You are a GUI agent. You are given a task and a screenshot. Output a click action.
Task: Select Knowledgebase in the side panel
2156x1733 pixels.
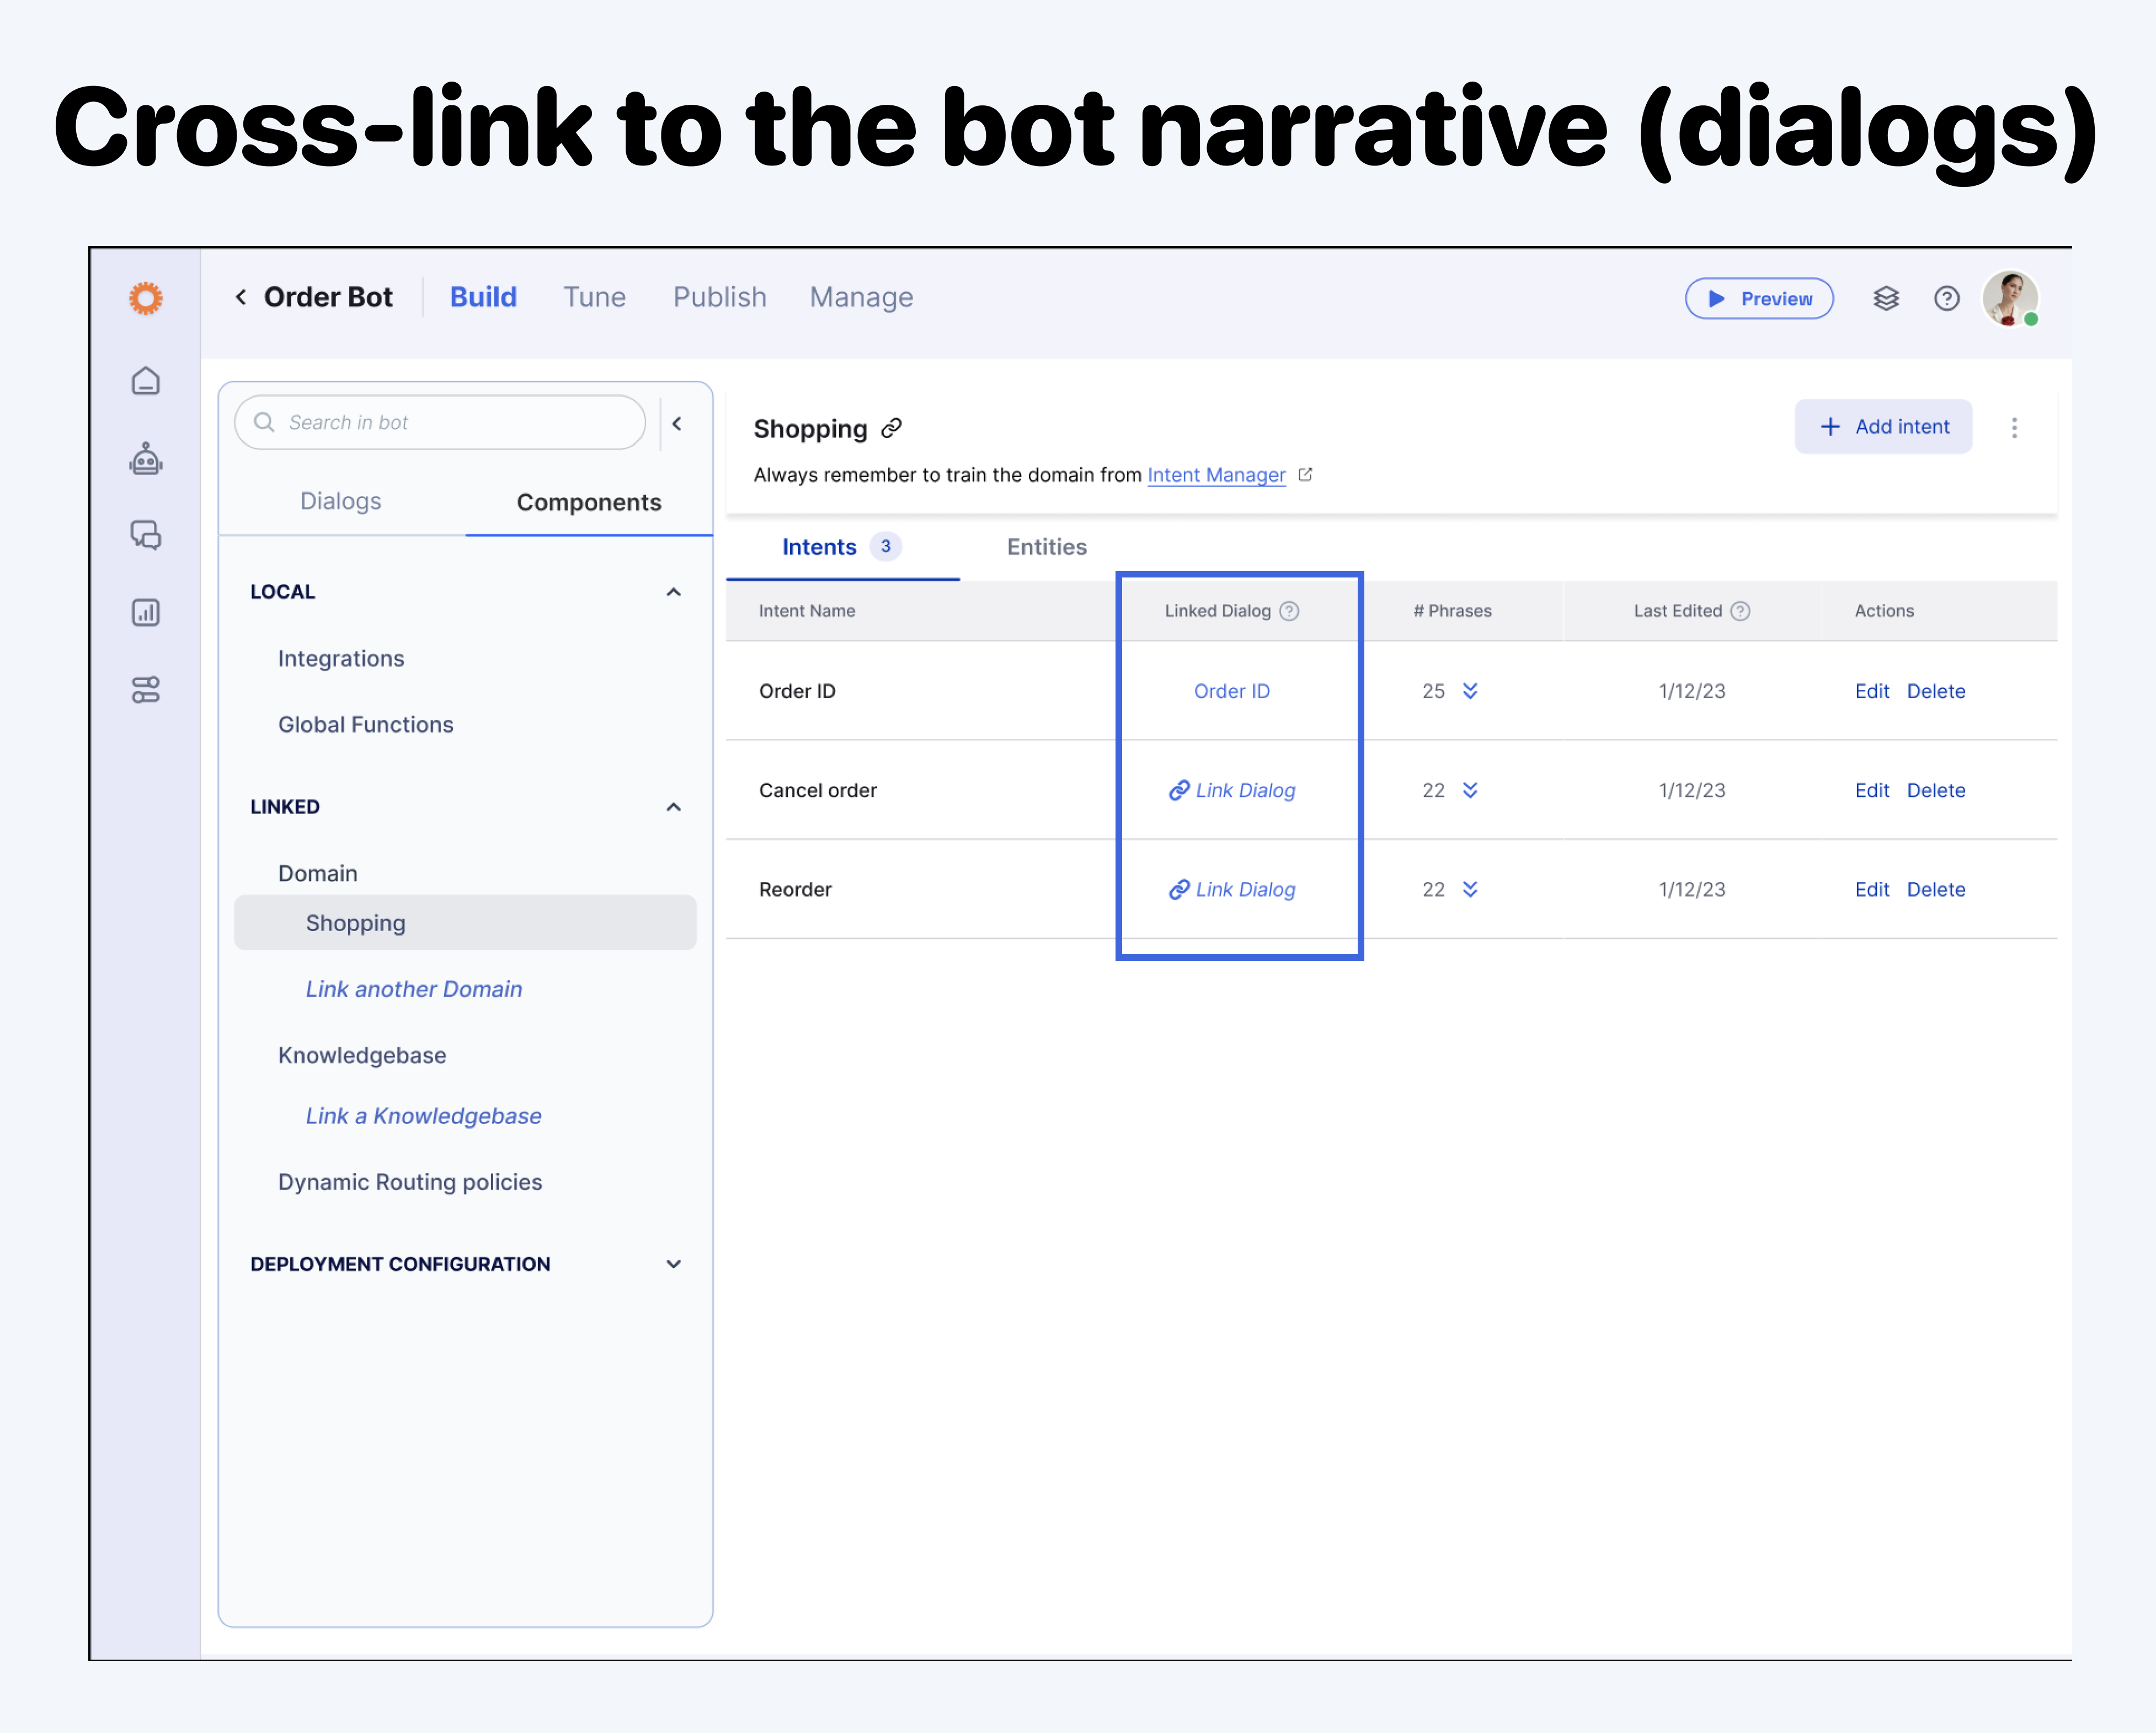pos(362,1055)
